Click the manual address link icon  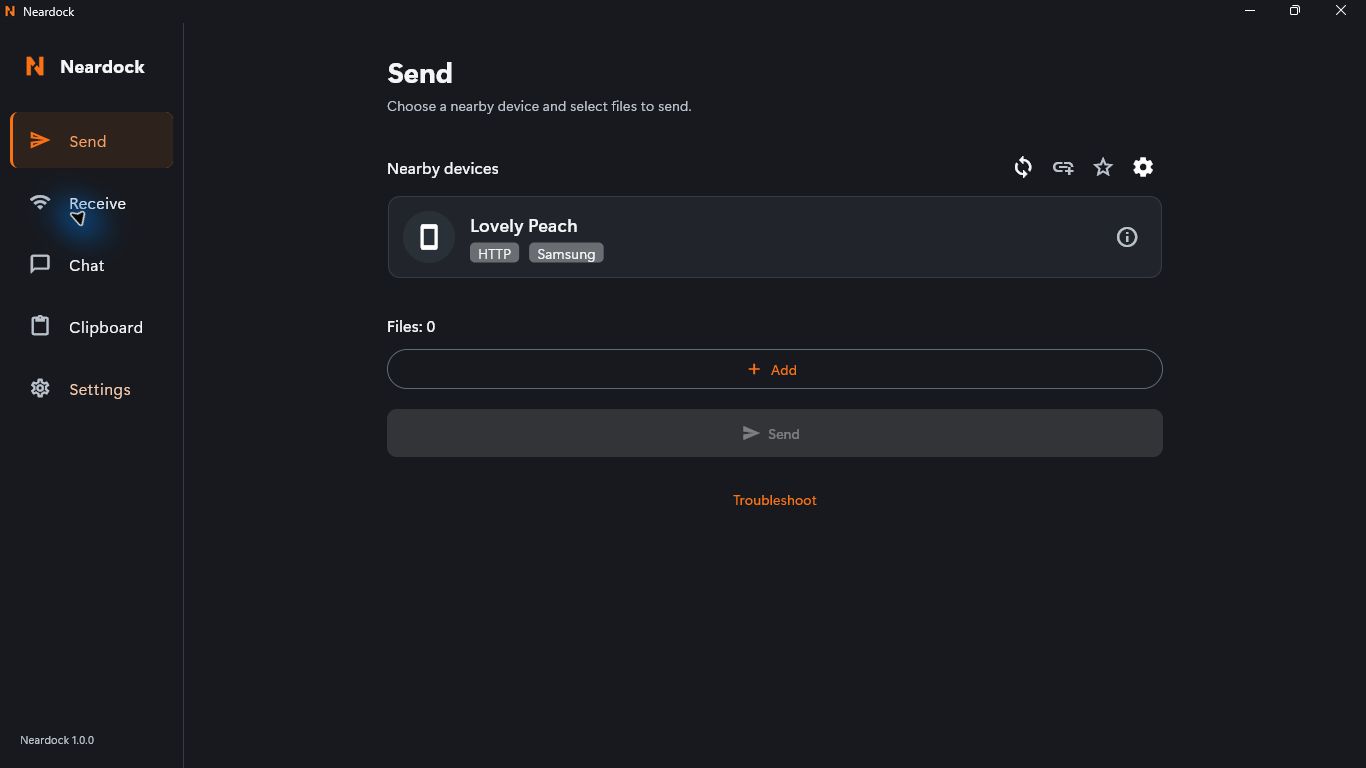[1063, 167]
